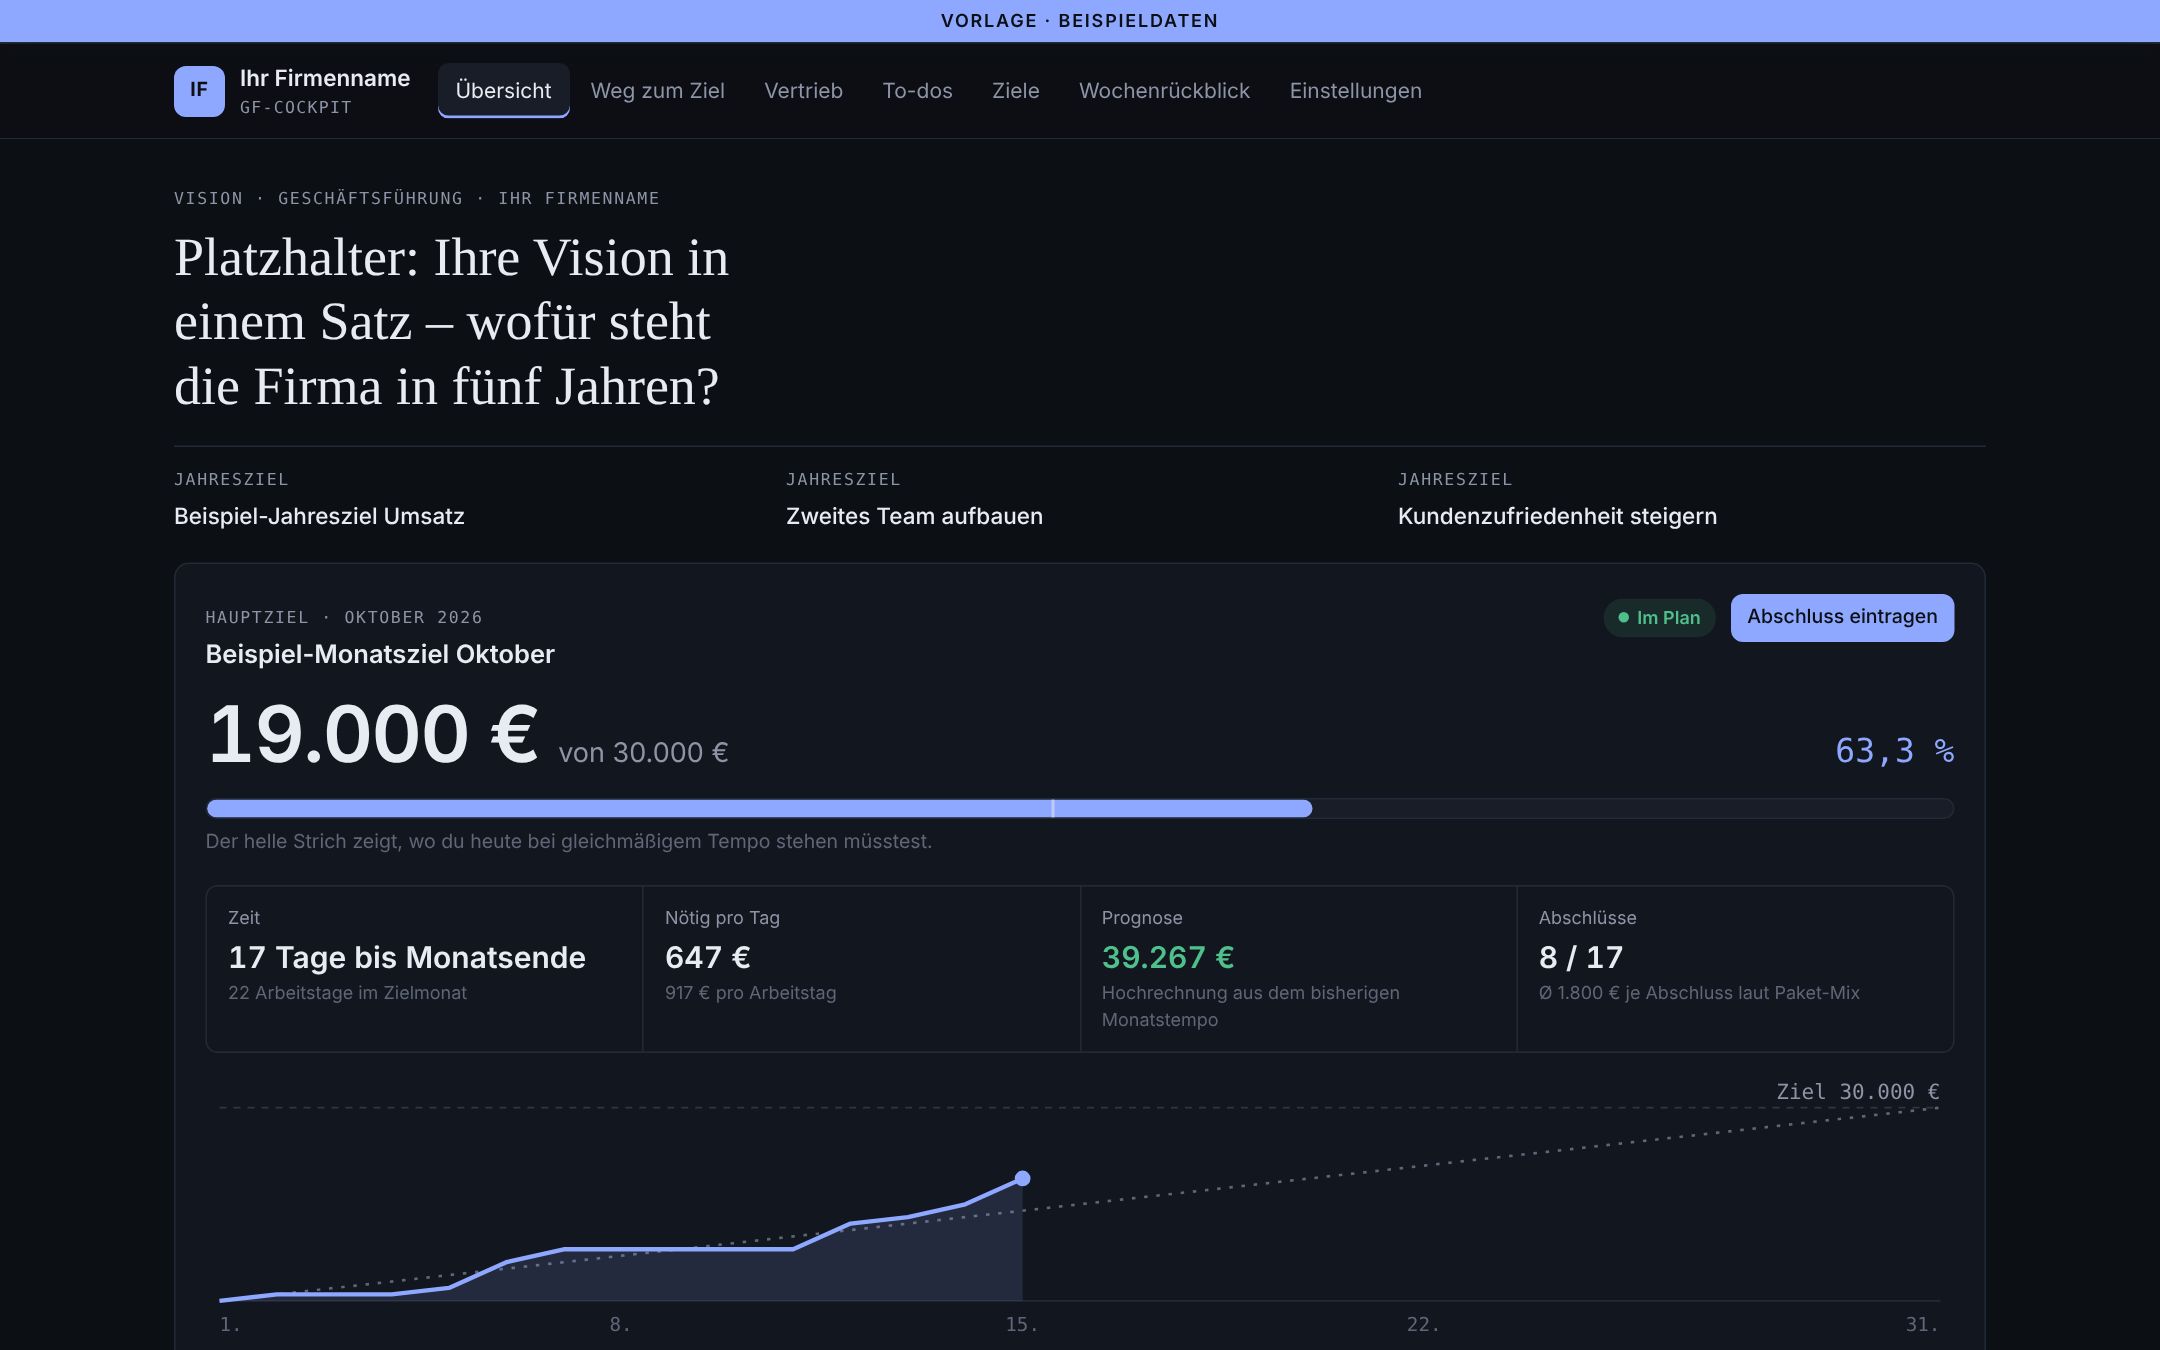Click the von 30.000 € target text
2160x1350 pixels.
coord(643,753)
